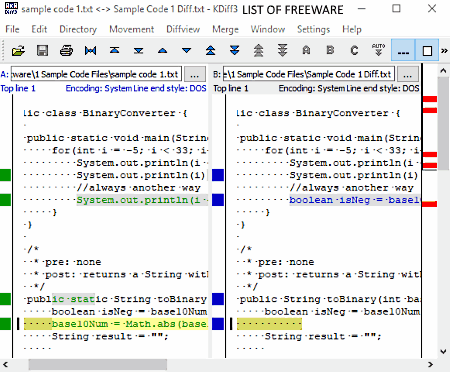Image resolution: width=450 pixels, height=372 pixels.
Task: Jump to first delta icon
Action: pyautogui.click(x=114, y=51)
